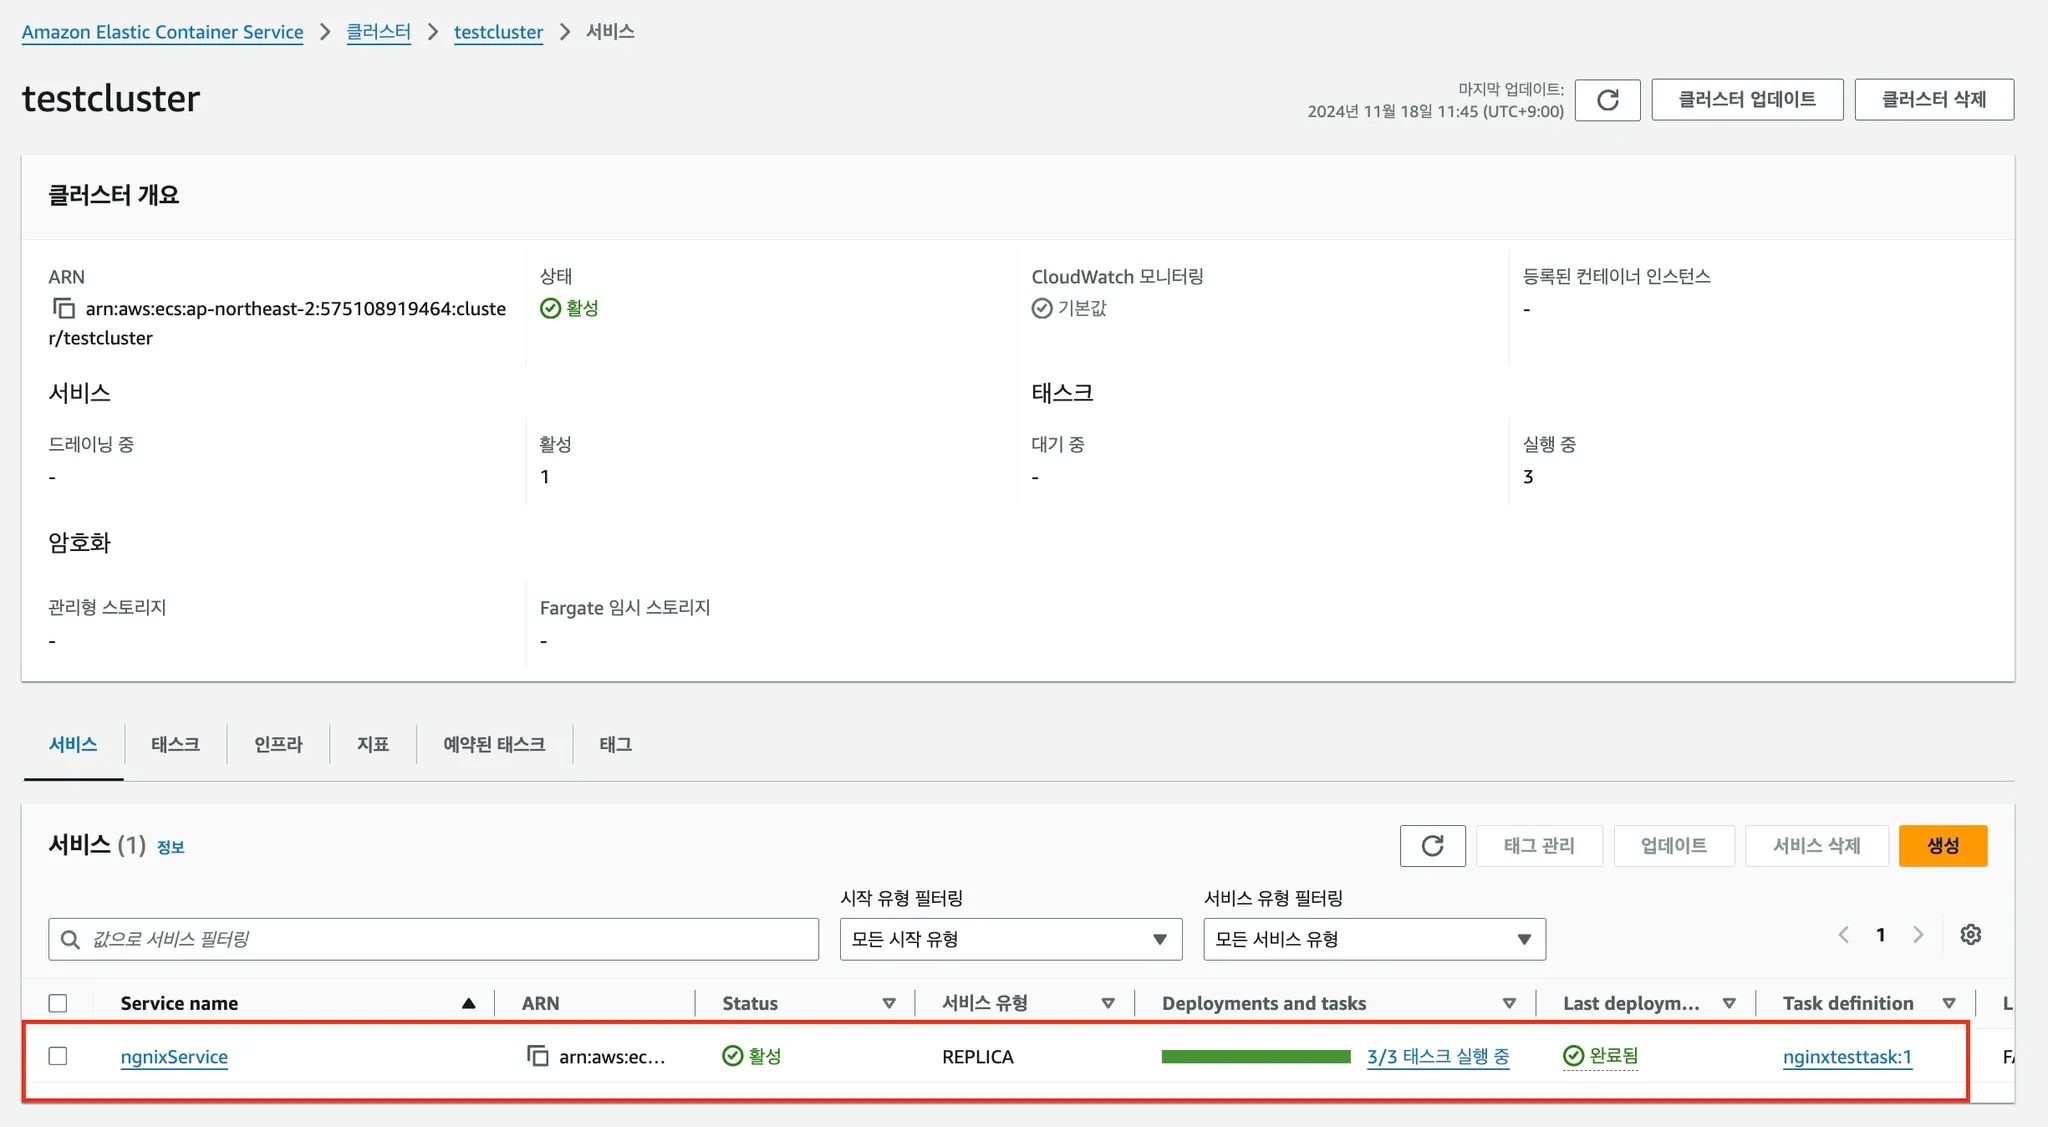Select all services checkbox in header
Viewport: 2048px width, 1127px height.
58,1003
